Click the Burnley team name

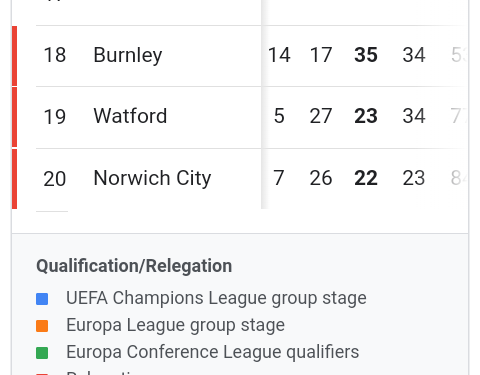point(128,55)
